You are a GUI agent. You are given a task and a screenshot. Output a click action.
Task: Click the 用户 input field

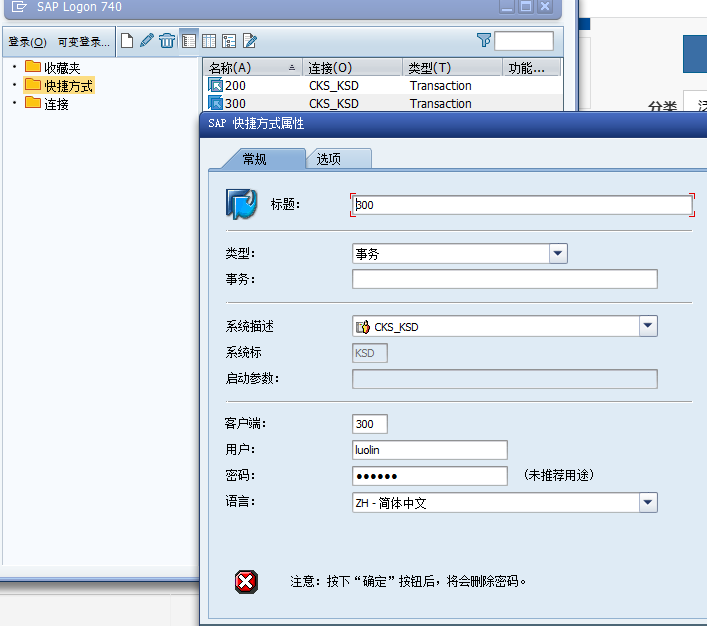[x=430, y=450]
